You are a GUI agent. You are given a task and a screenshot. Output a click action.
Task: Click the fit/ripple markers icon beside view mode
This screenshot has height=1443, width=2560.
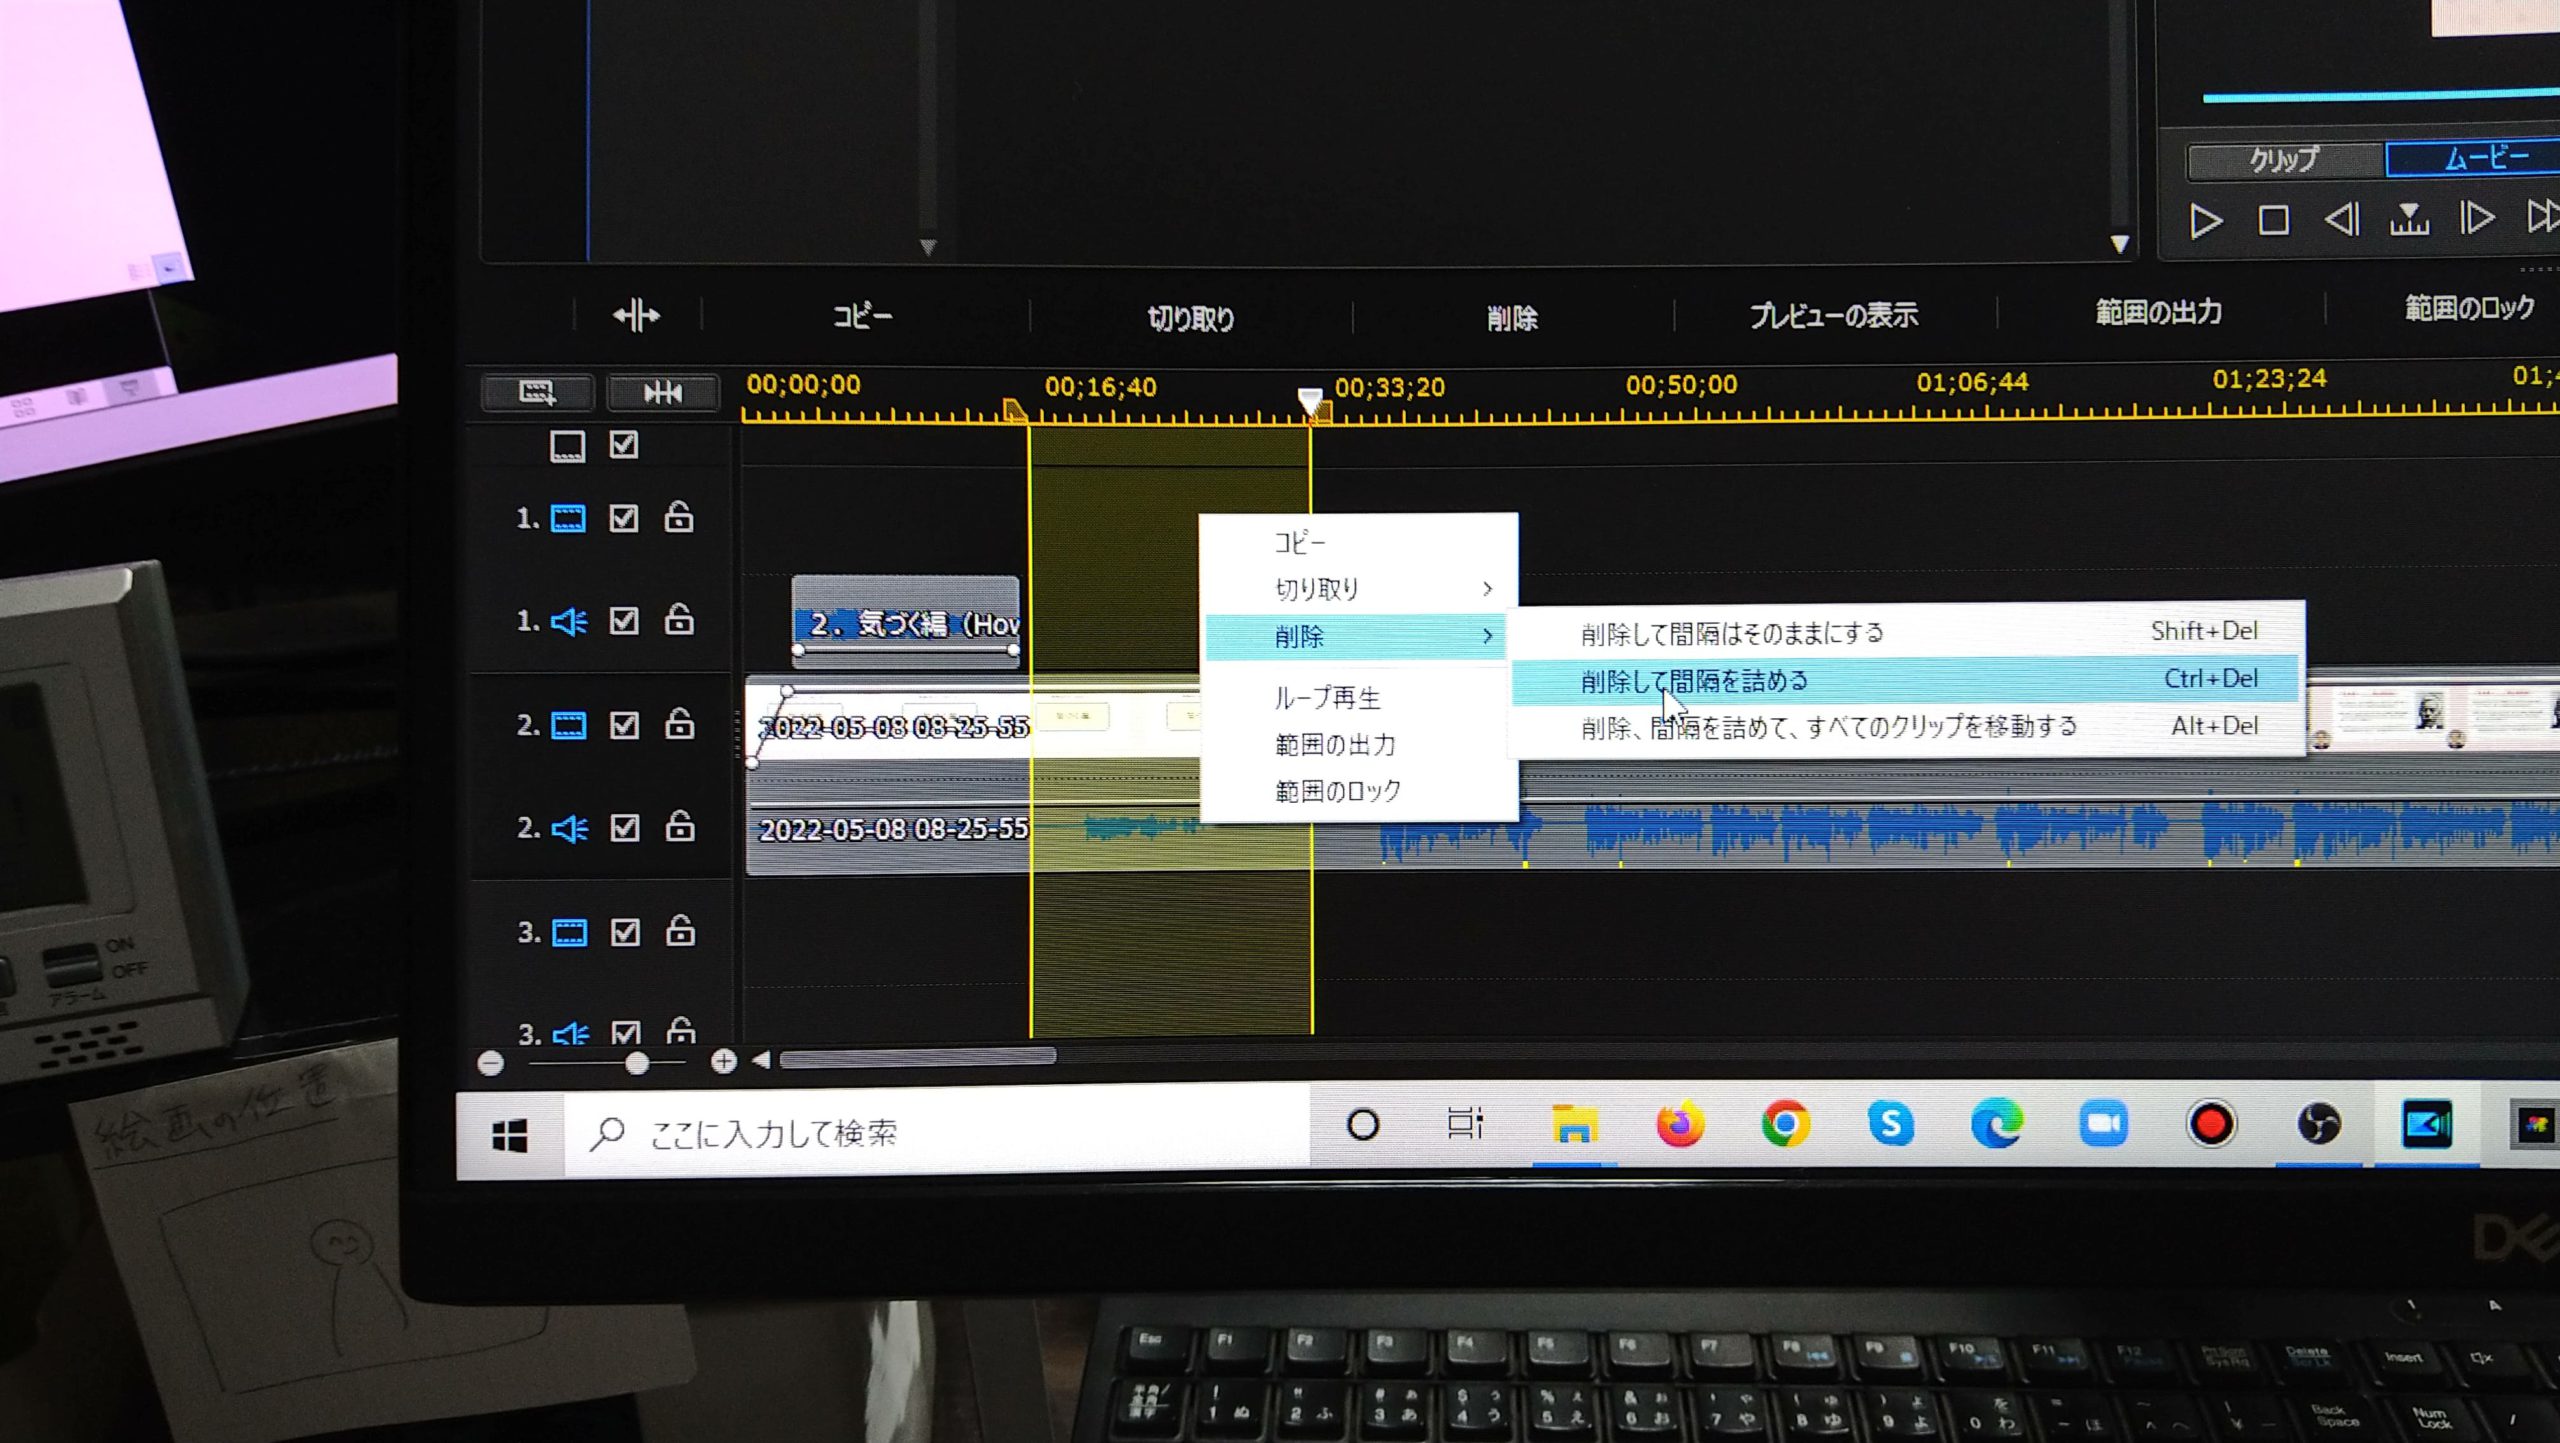pyautogui.click(x=662, y=392)
